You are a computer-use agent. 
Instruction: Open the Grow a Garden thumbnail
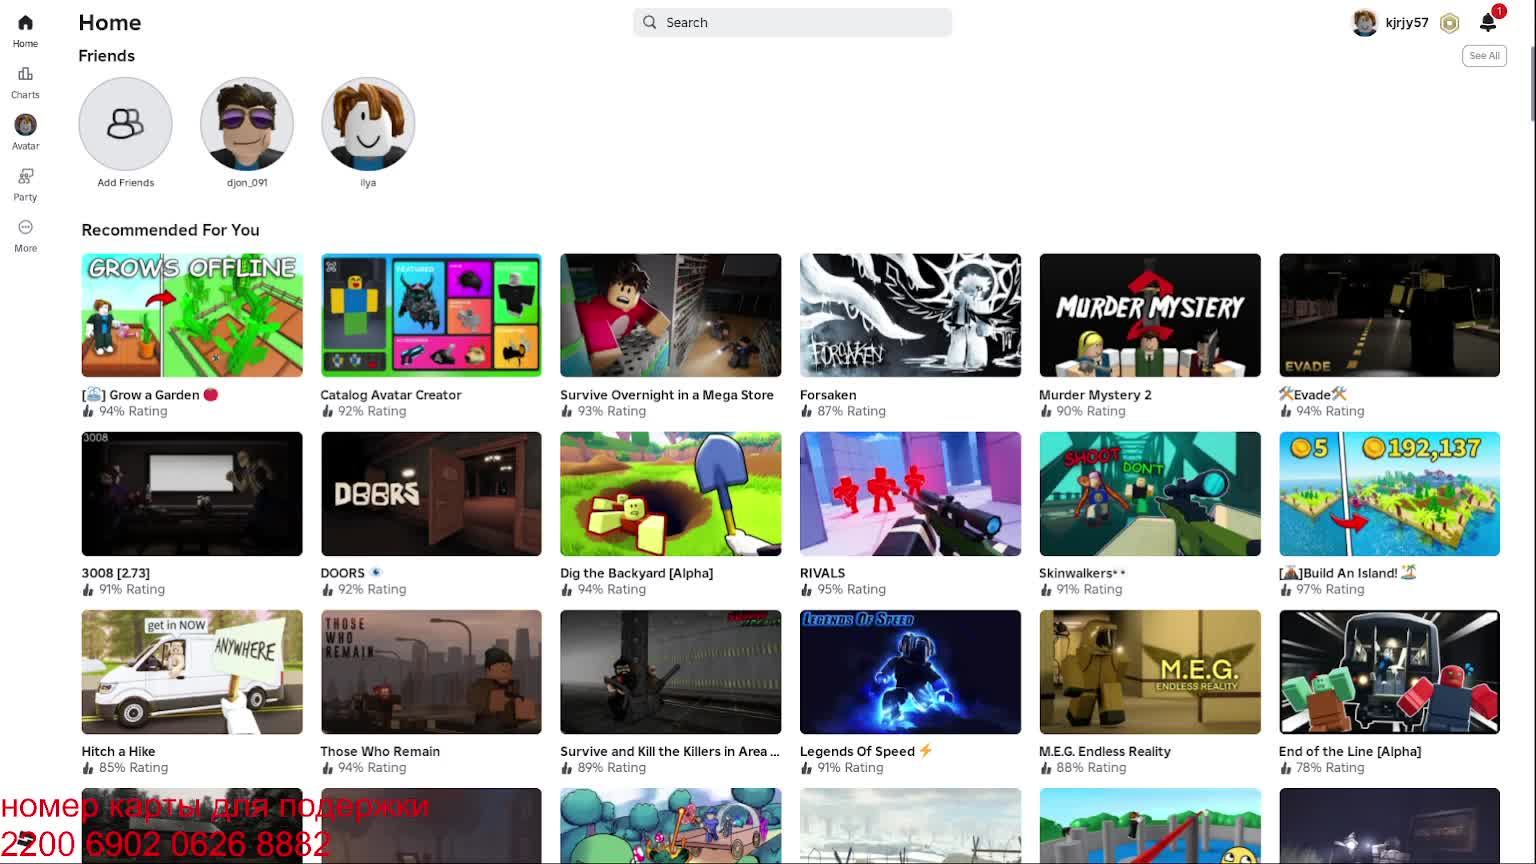tap(192, 315)
